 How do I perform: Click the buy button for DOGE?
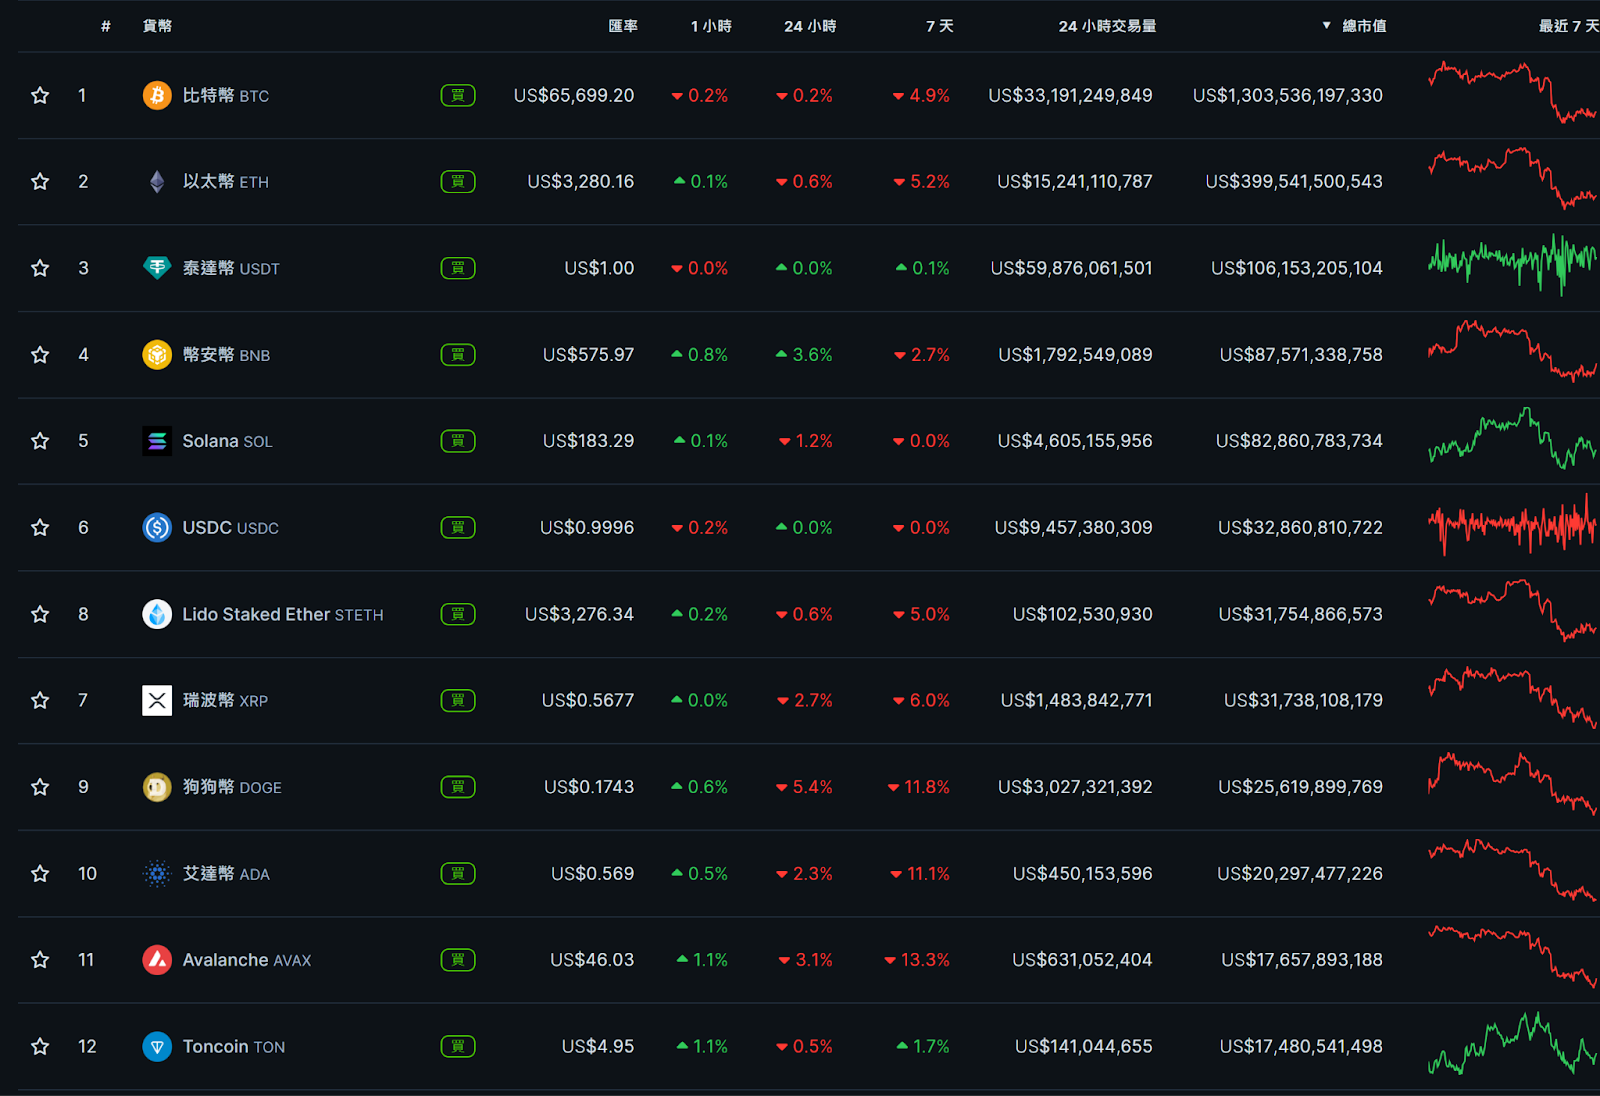[458, 787]
